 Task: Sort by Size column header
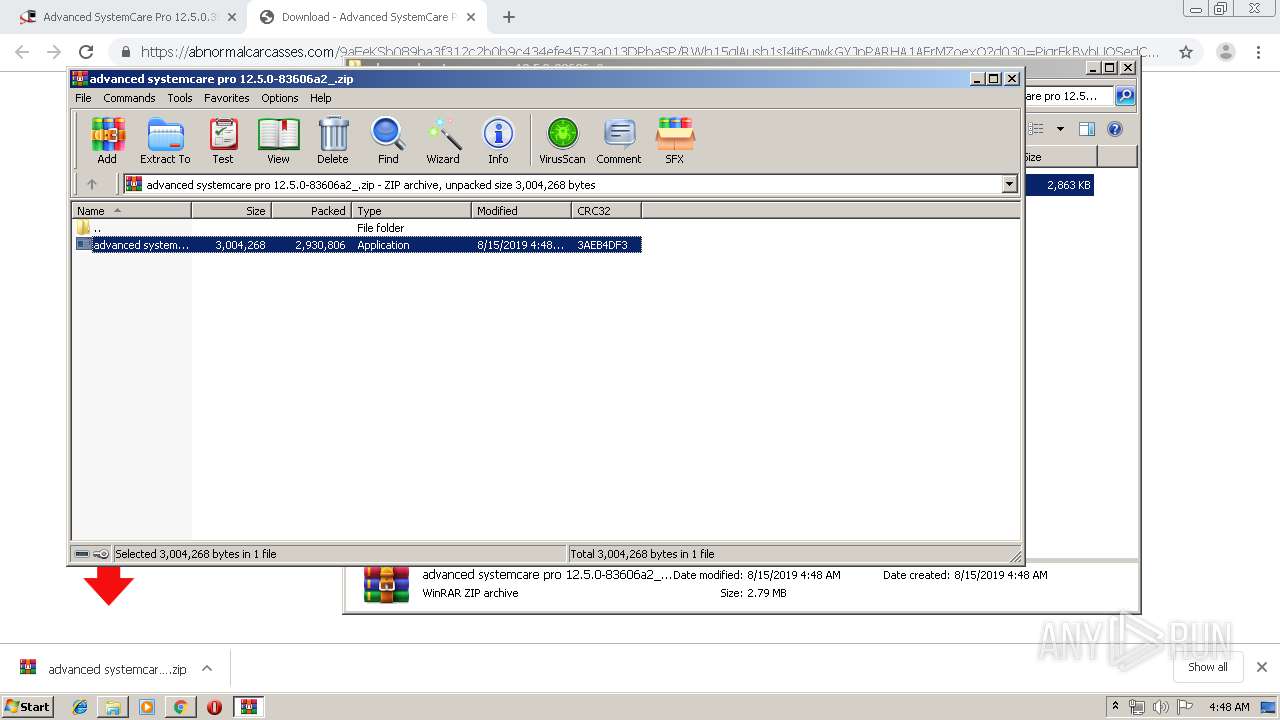(232, 210)
